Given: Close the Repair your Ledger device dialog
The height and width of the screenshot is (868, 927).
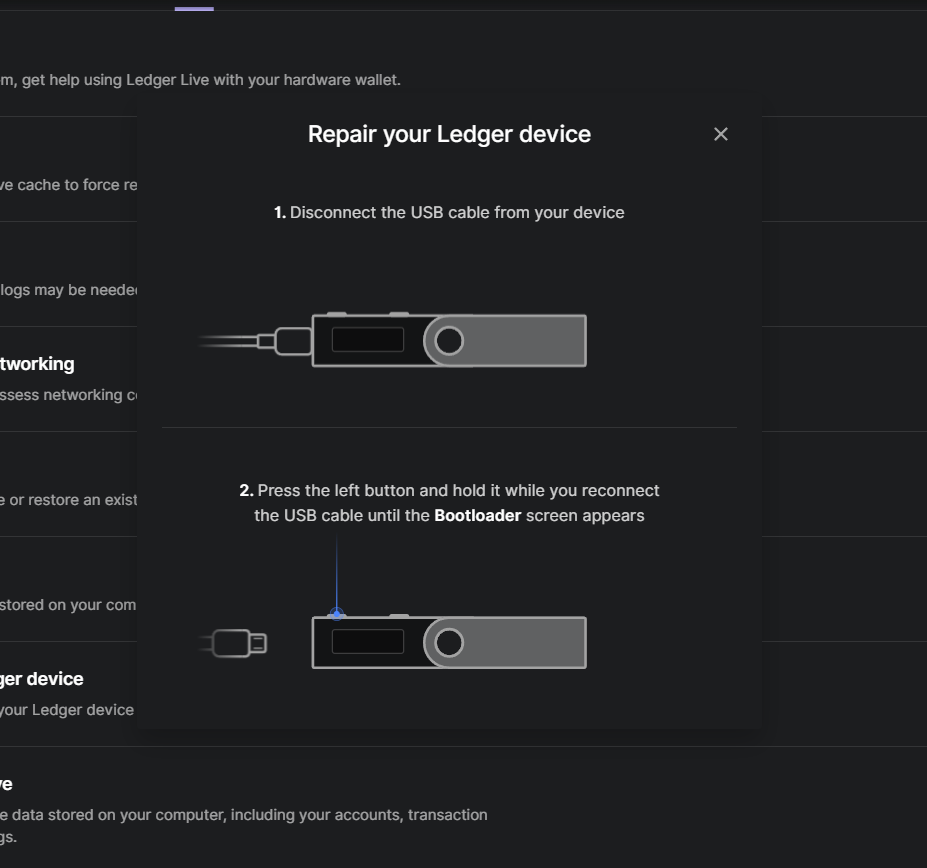Looking at the screenshot, I should (x=720, y=134).
